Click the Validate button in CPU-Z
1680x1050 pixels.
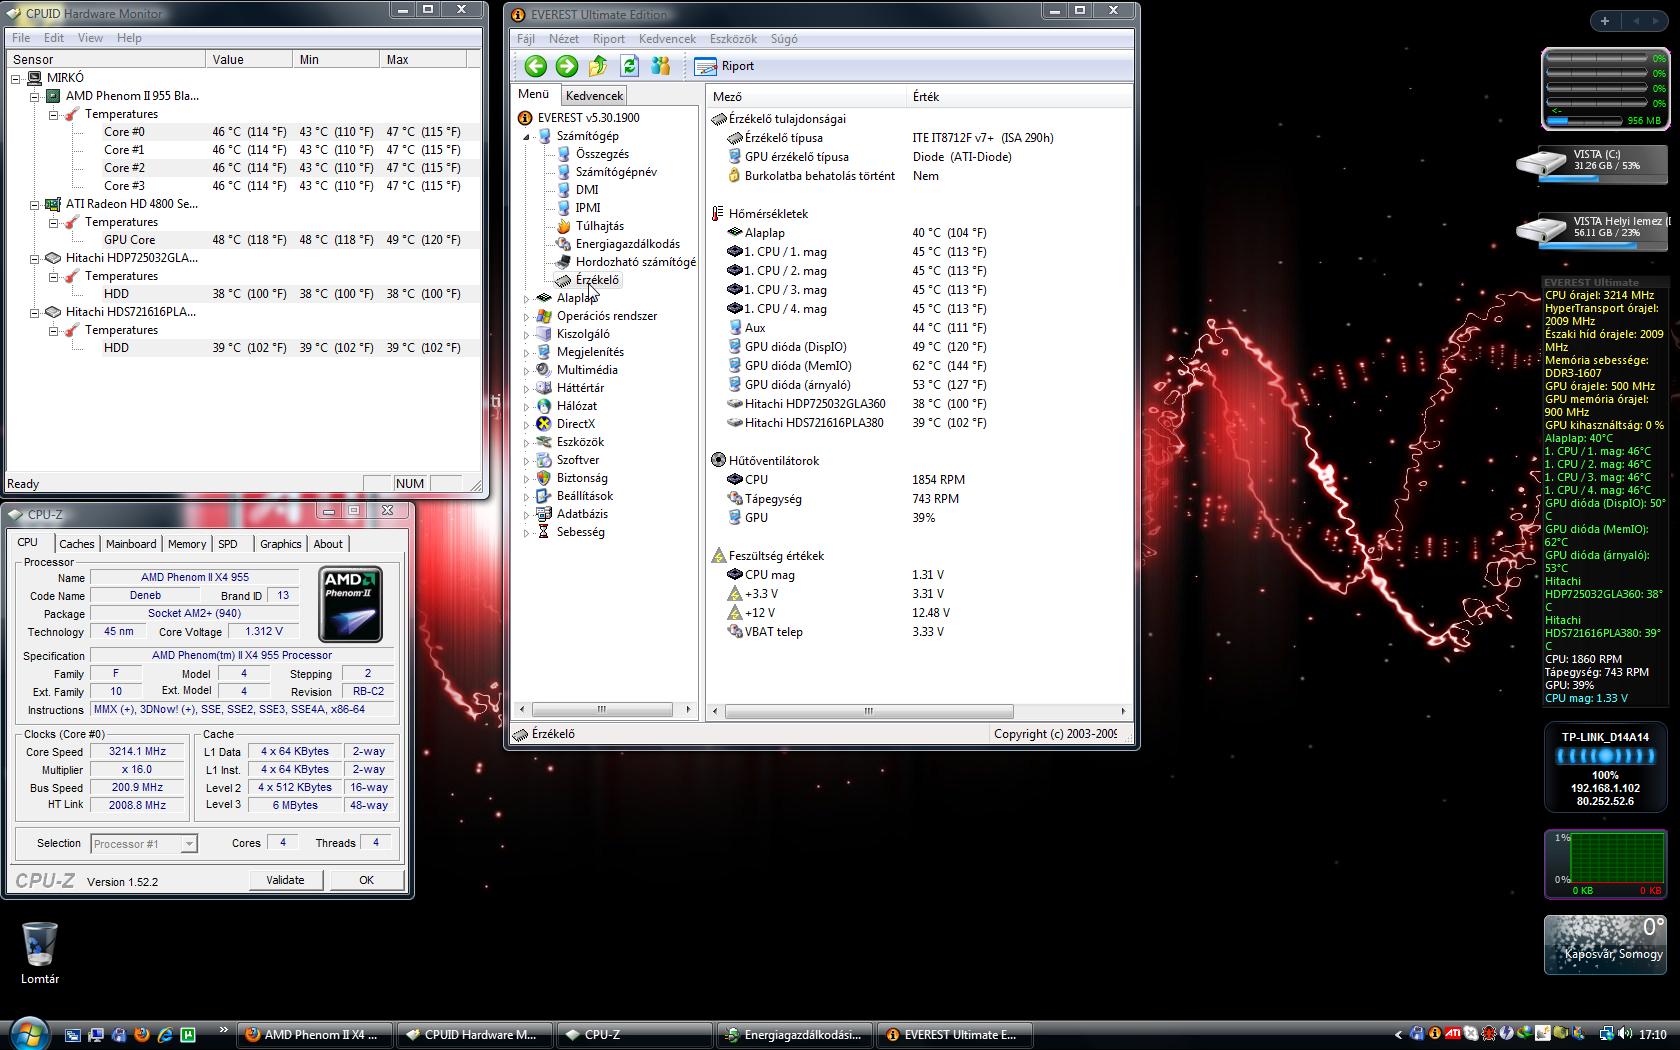click(x=285, y=880)
